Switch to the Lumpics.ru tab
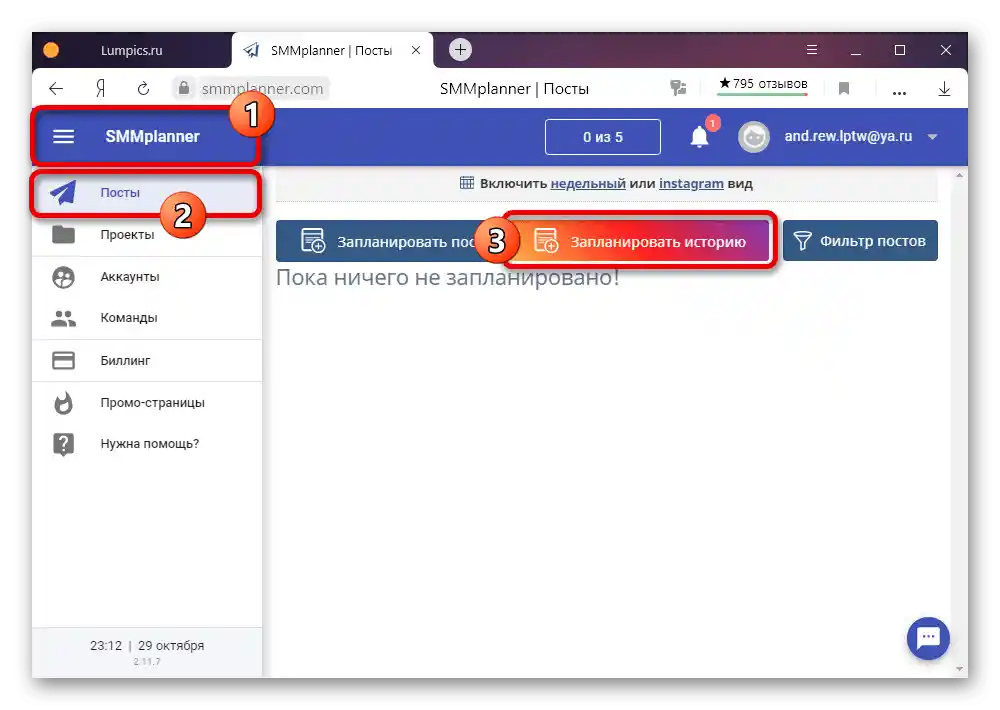The width and height of the screenshot is (1000, 710). (132, 50)
